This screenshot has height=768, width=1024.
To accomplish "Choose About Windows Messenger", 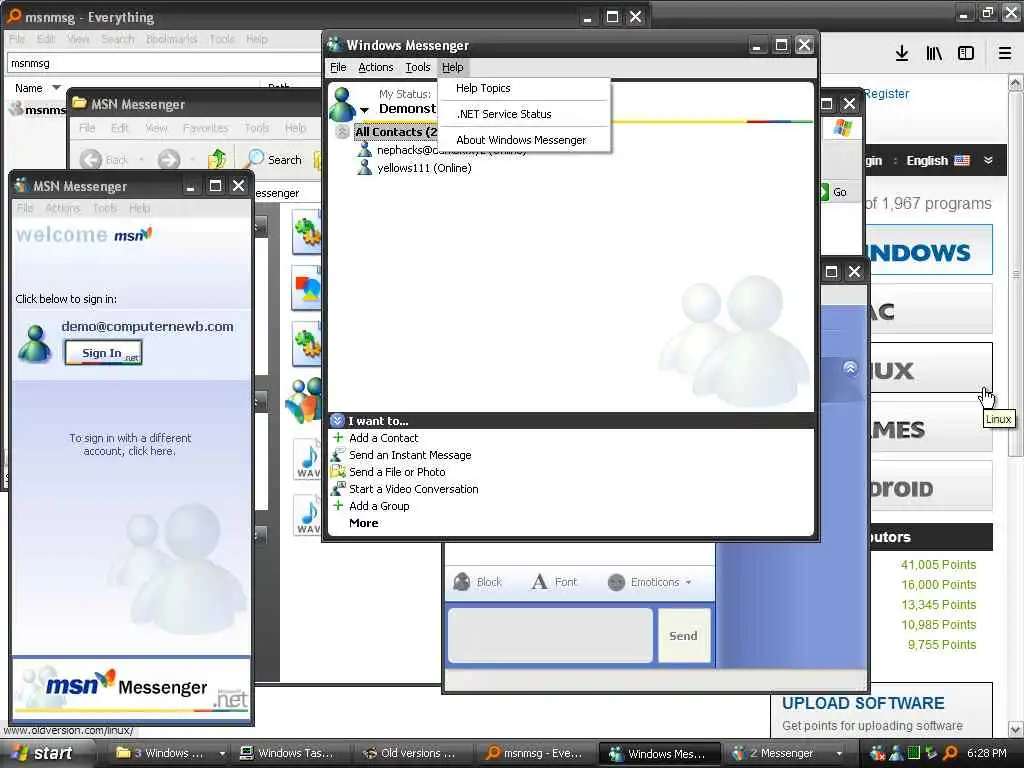I will [520, 140].
